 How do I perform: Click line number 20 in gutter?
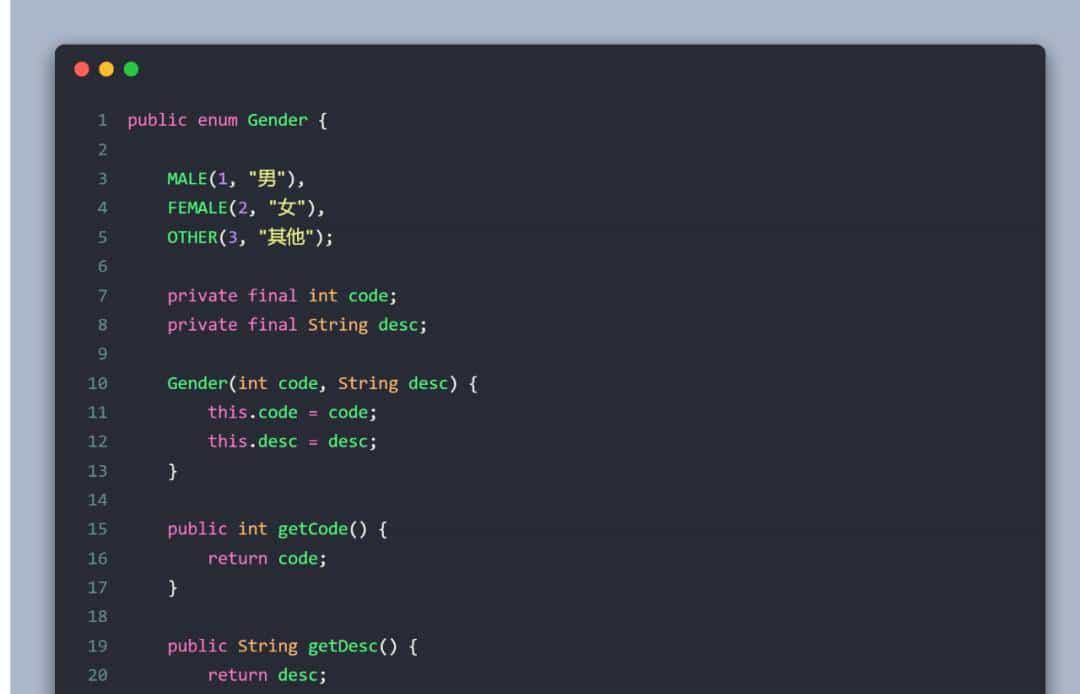(97, 676)
